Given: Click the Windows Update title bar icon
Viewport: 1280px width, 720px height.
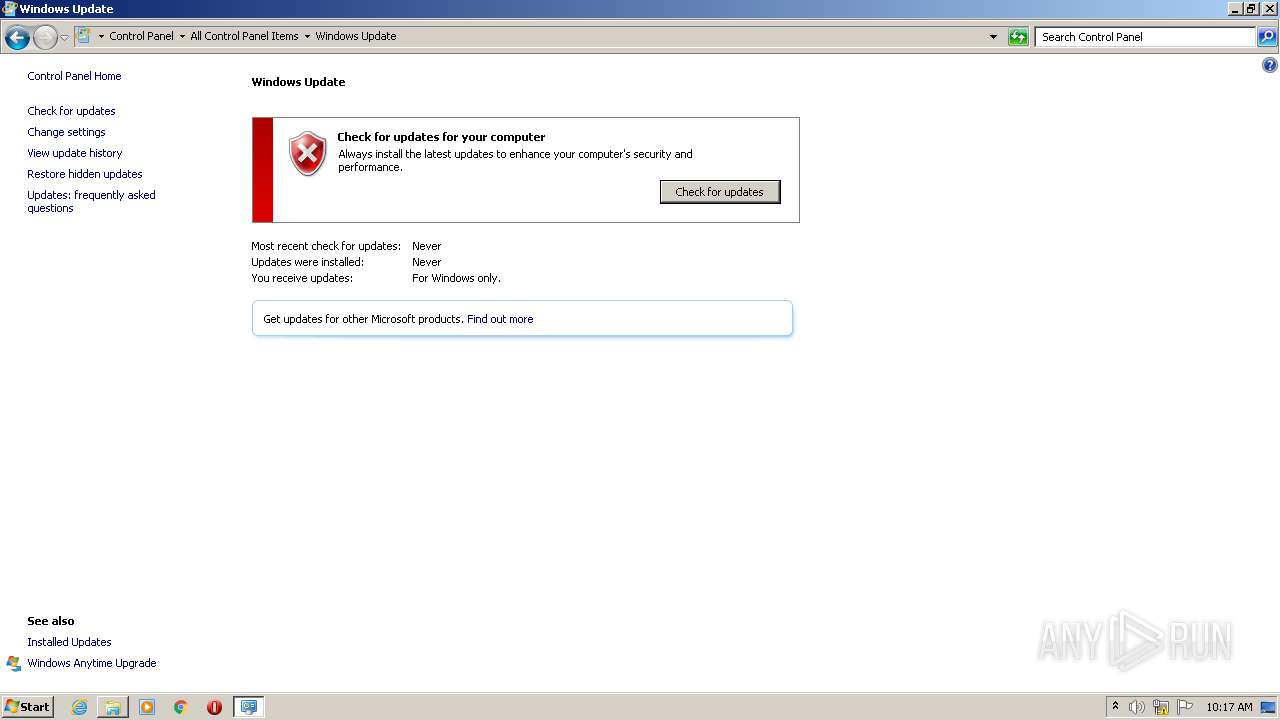Looking at the screenshot, I should [9, 9].
